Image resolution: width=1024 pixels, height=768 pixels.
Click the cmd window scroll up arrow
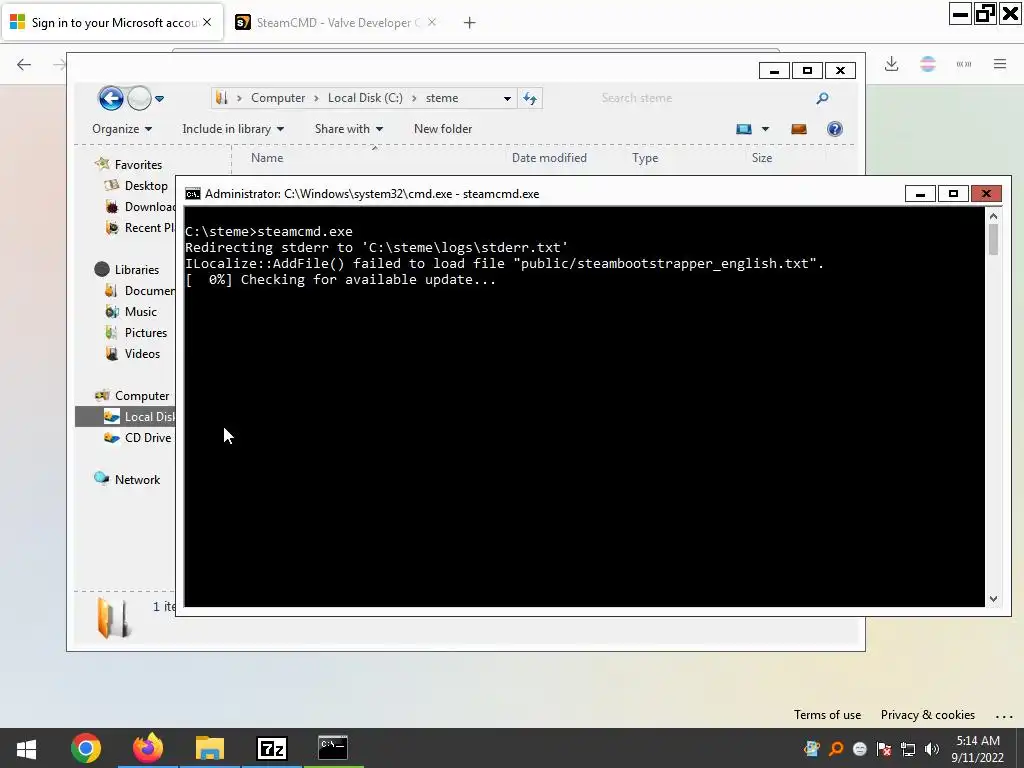click(993, 216)
